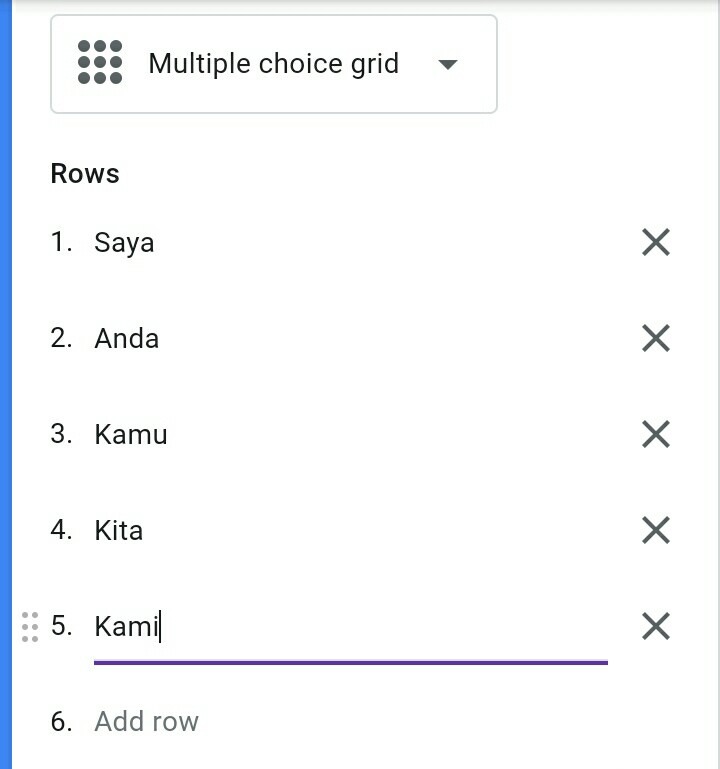Remove the "Kamu" row
This screenshot has height=769, width=720.
(x=655, y=434)
